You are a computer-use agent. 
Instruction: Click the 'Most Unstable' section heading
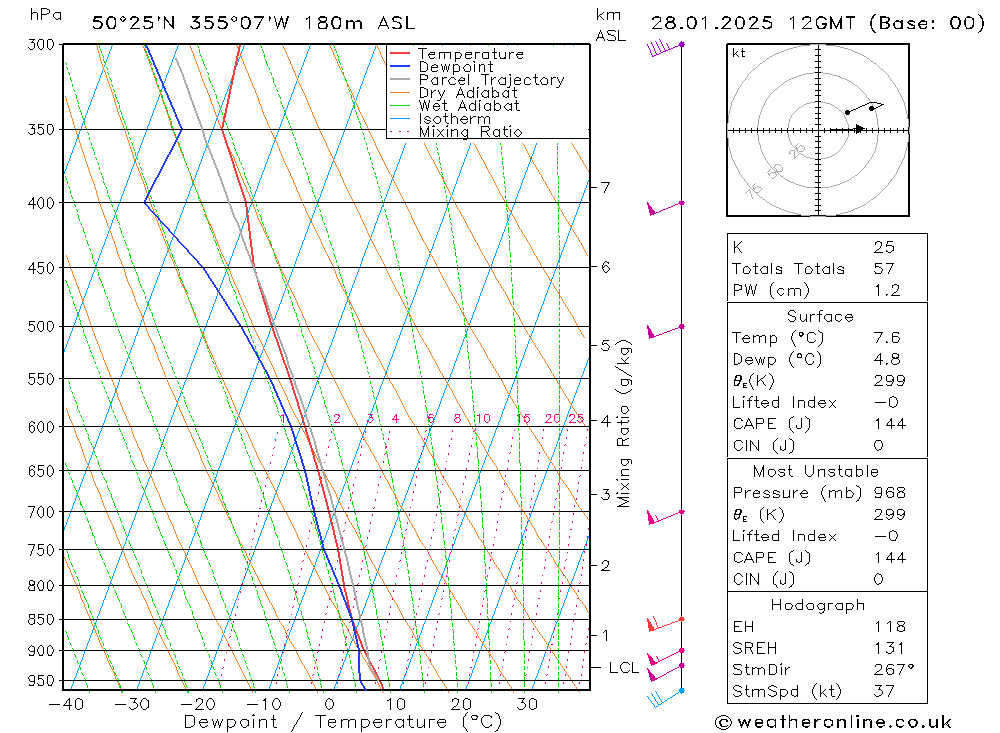[816, 471]
